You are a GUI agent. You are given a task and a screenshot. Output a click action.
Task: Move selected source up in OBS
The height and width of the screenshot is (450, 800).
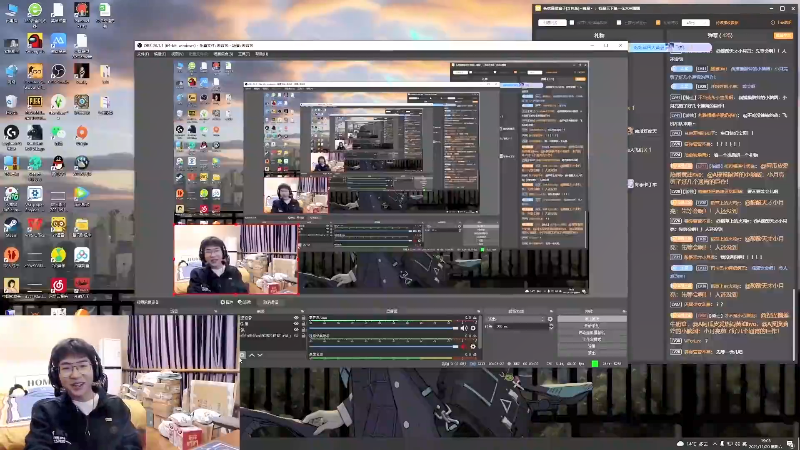(252, 355)
